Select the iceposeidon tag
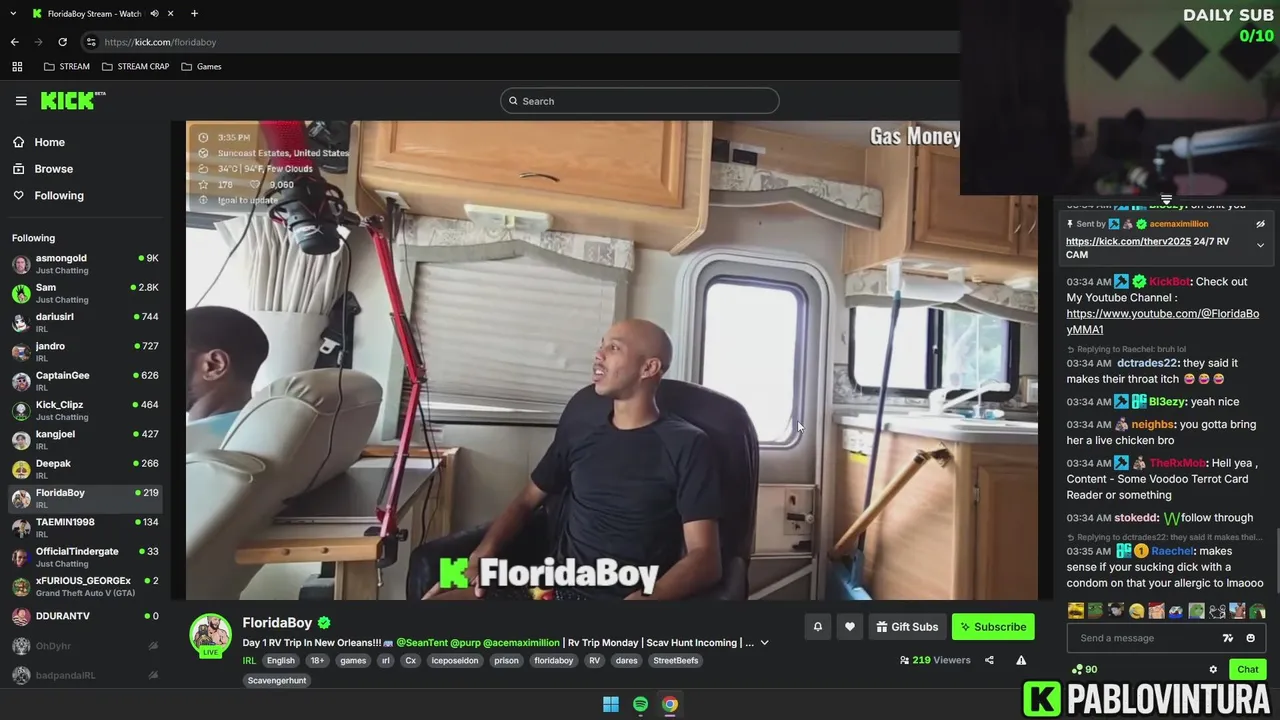 [455, 660]
